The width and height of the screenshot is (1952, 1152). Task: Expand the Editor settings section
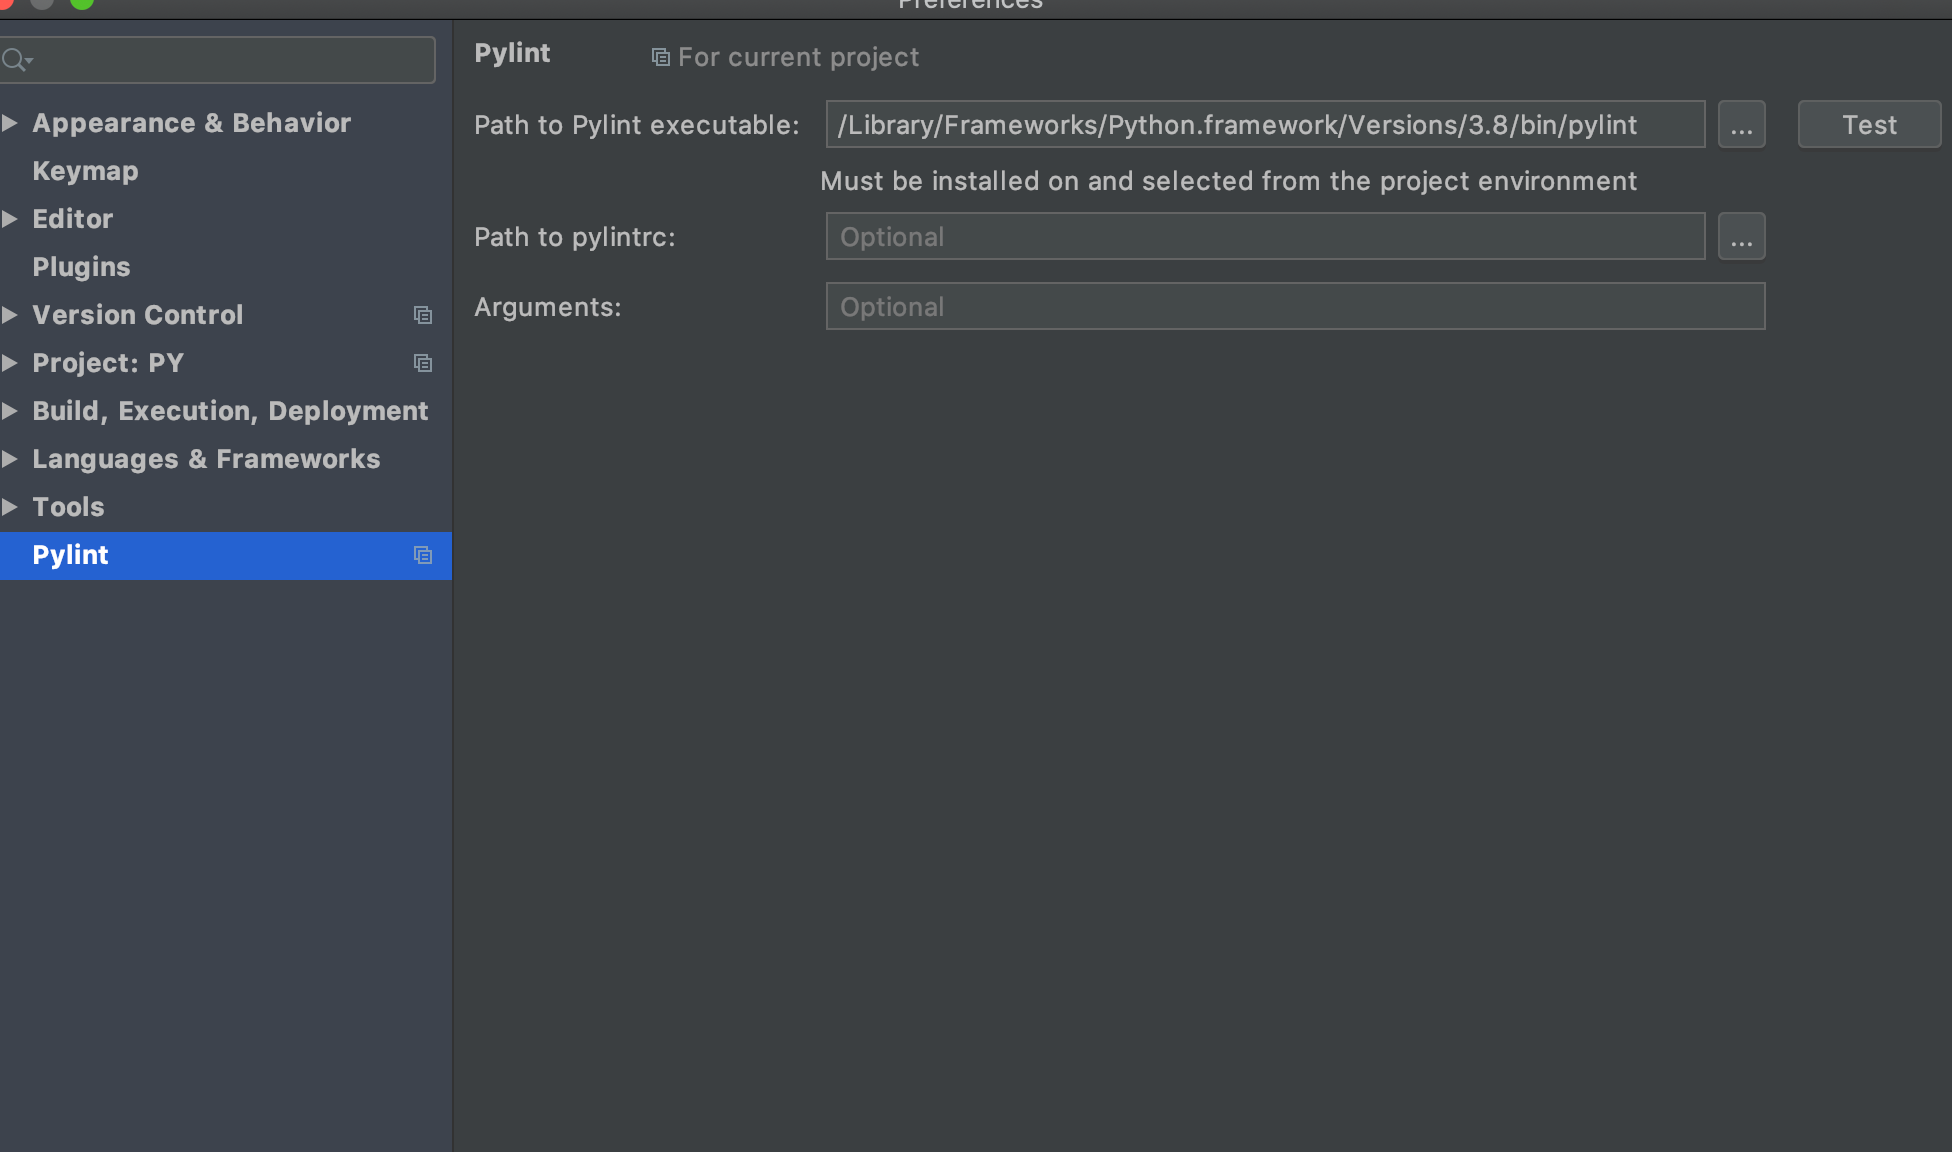pos(10,219)
